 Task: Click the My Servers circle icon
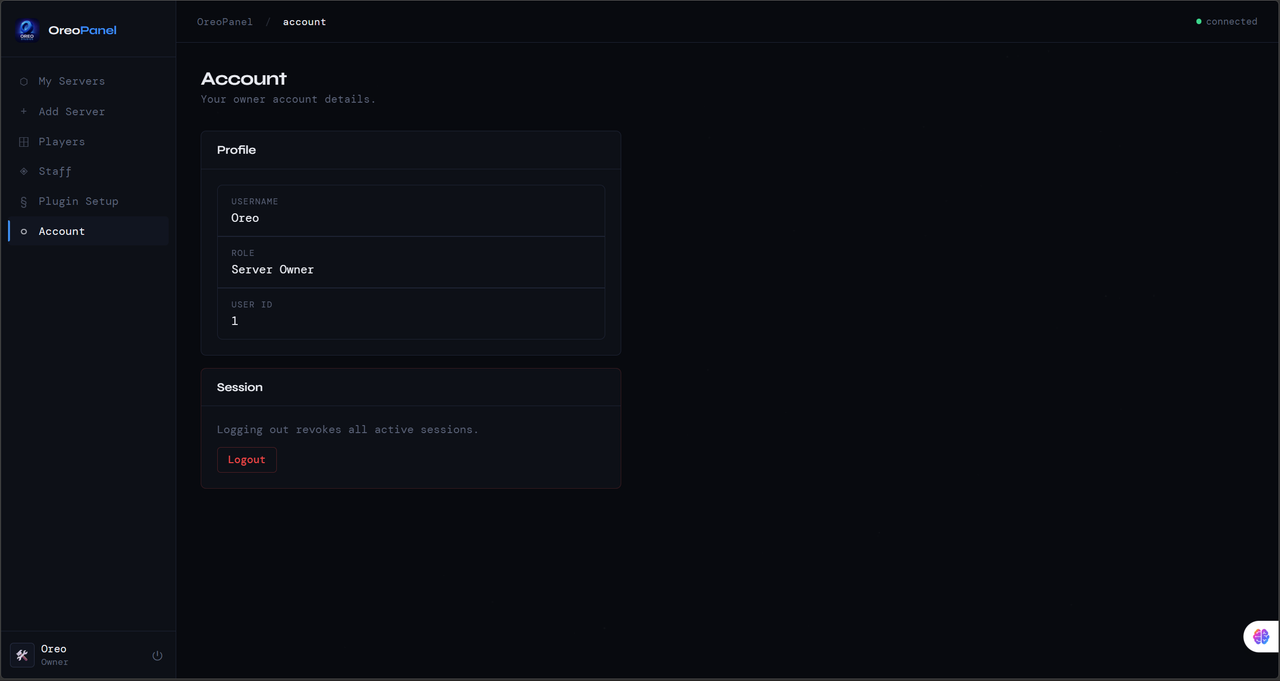24,82
